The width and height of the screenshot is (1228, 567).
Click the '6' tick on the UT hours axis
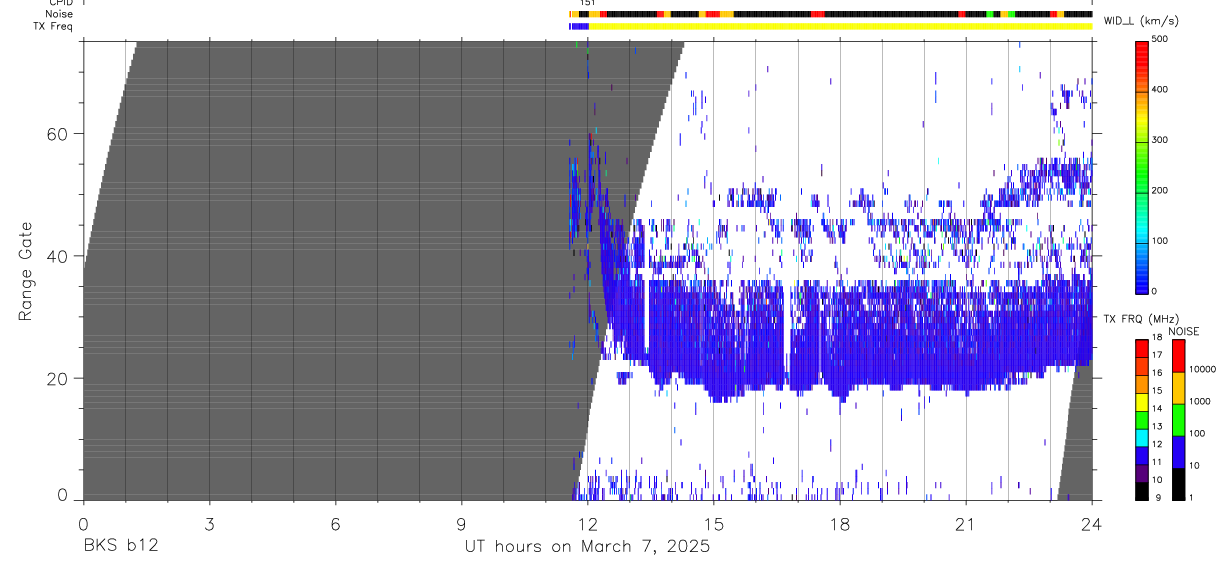pos(335,523)
